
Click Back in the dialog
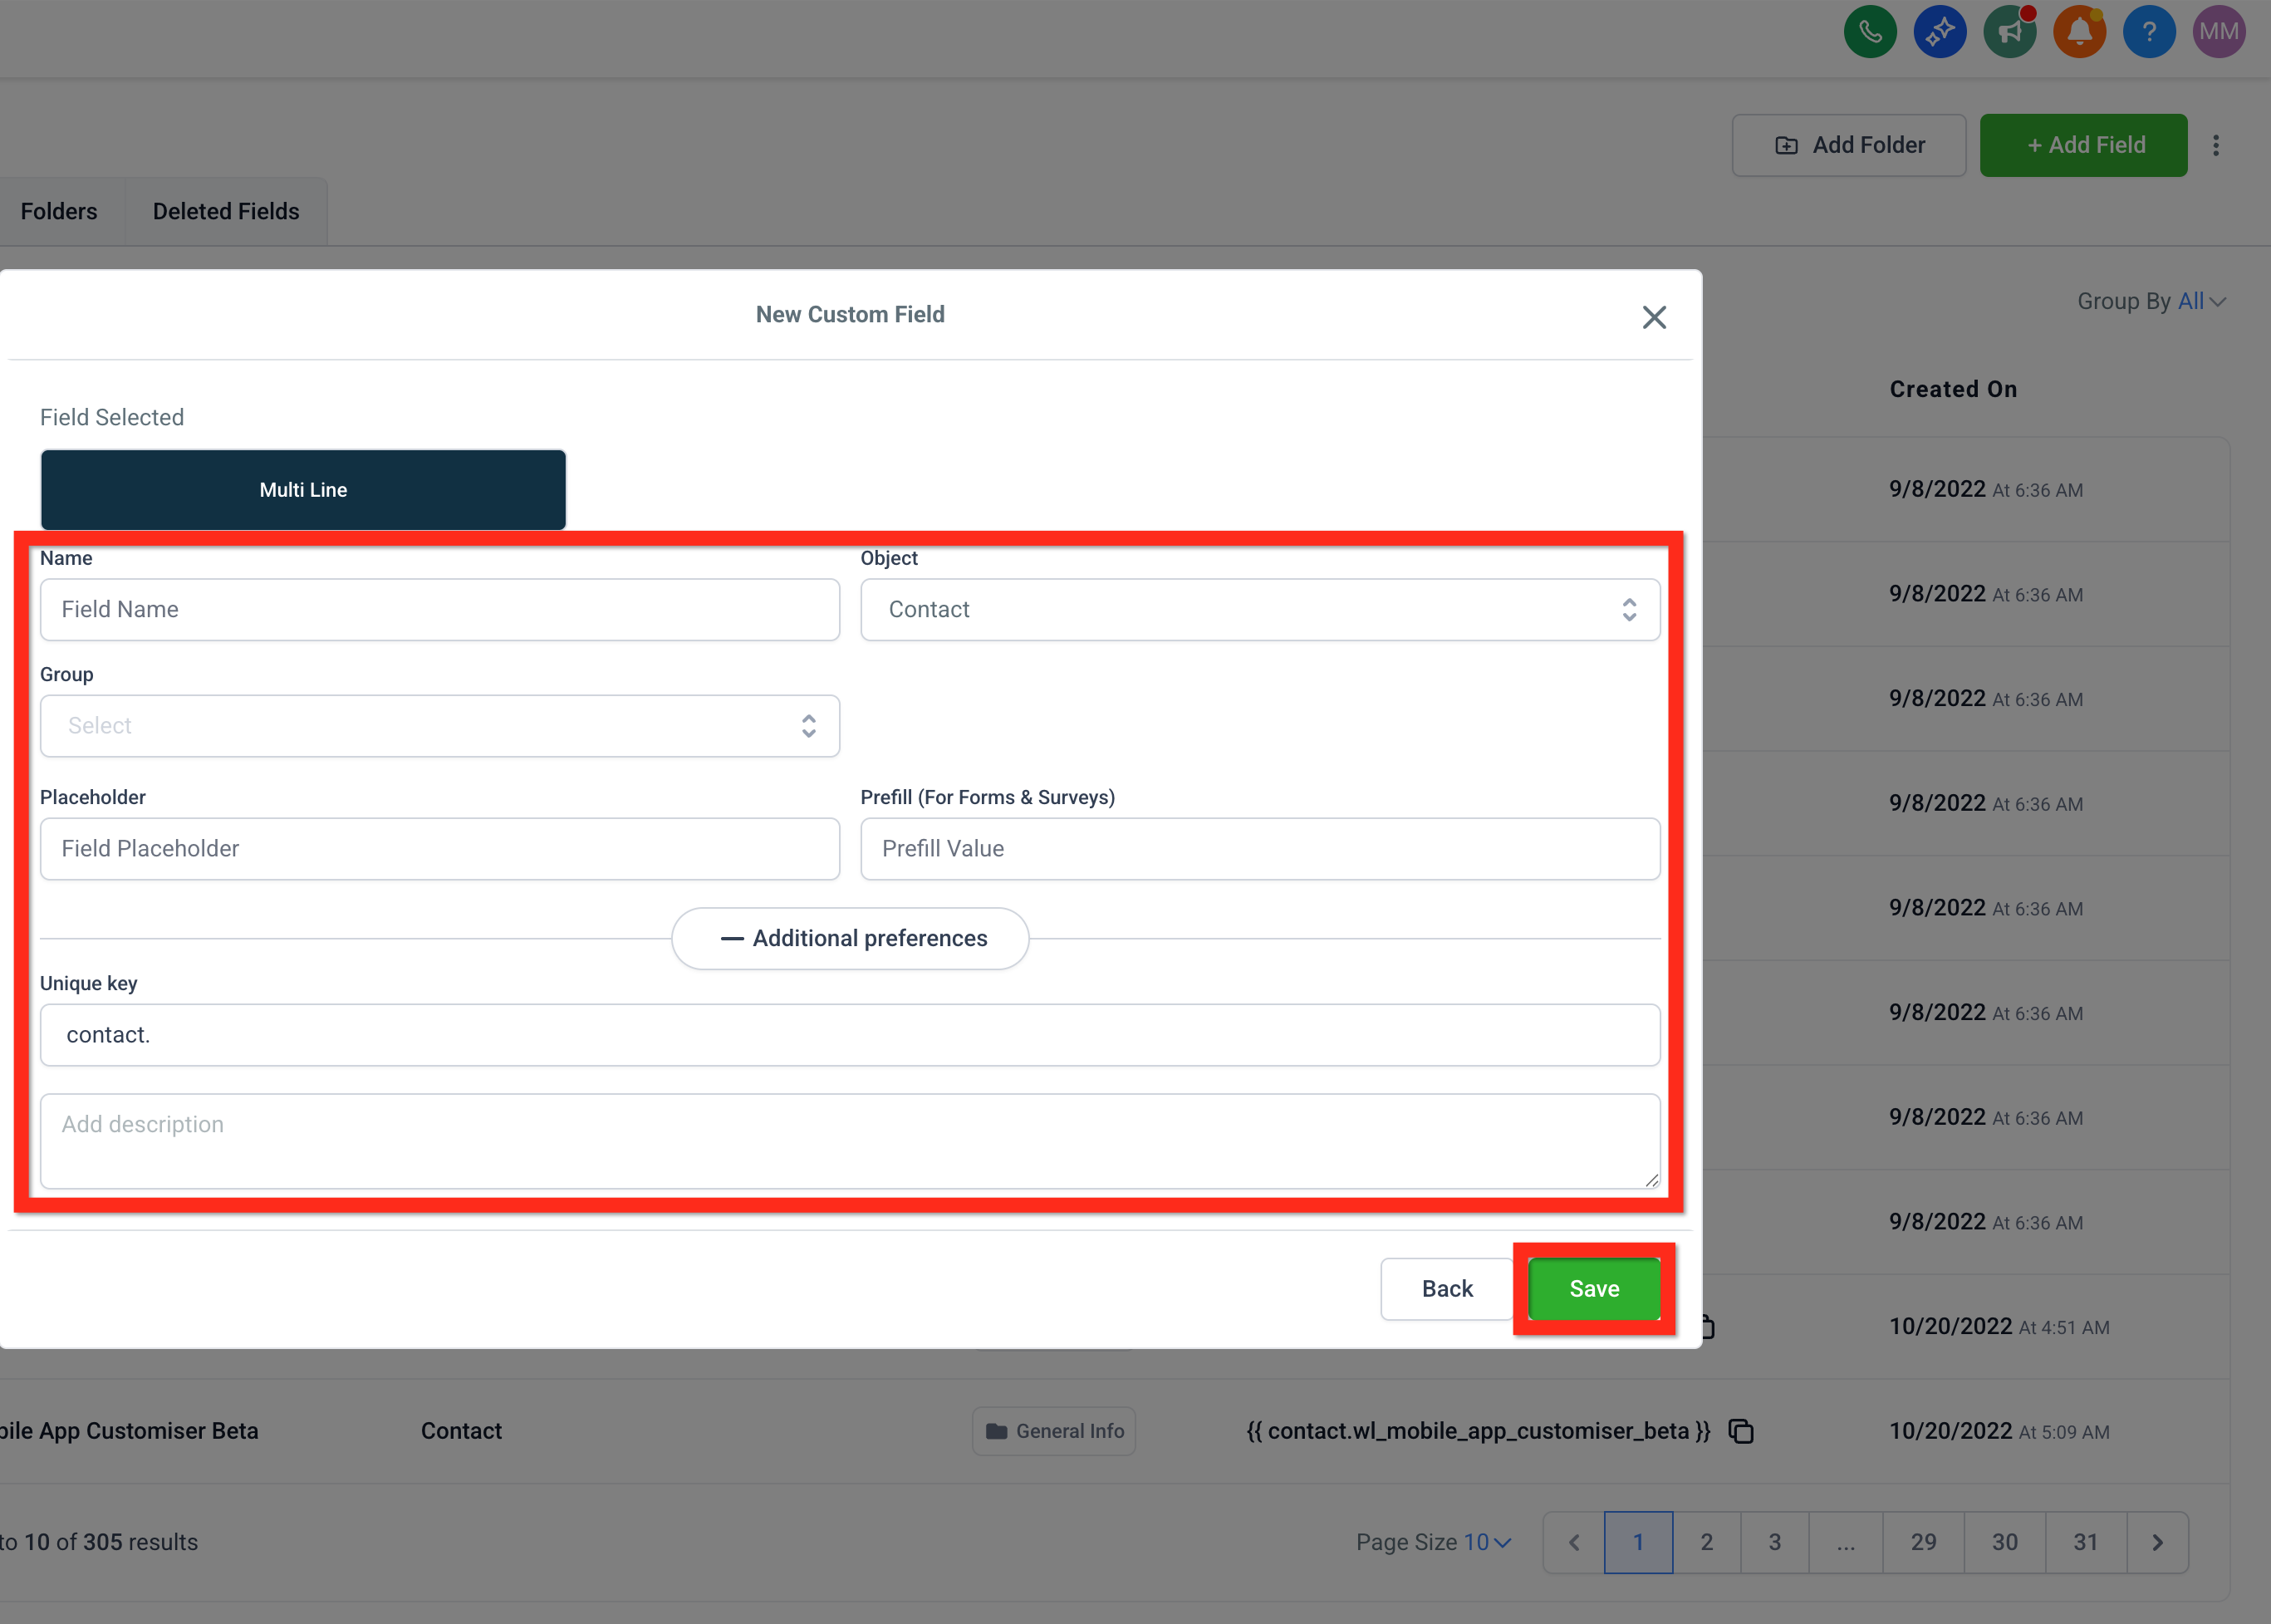coord(1447,1288)
